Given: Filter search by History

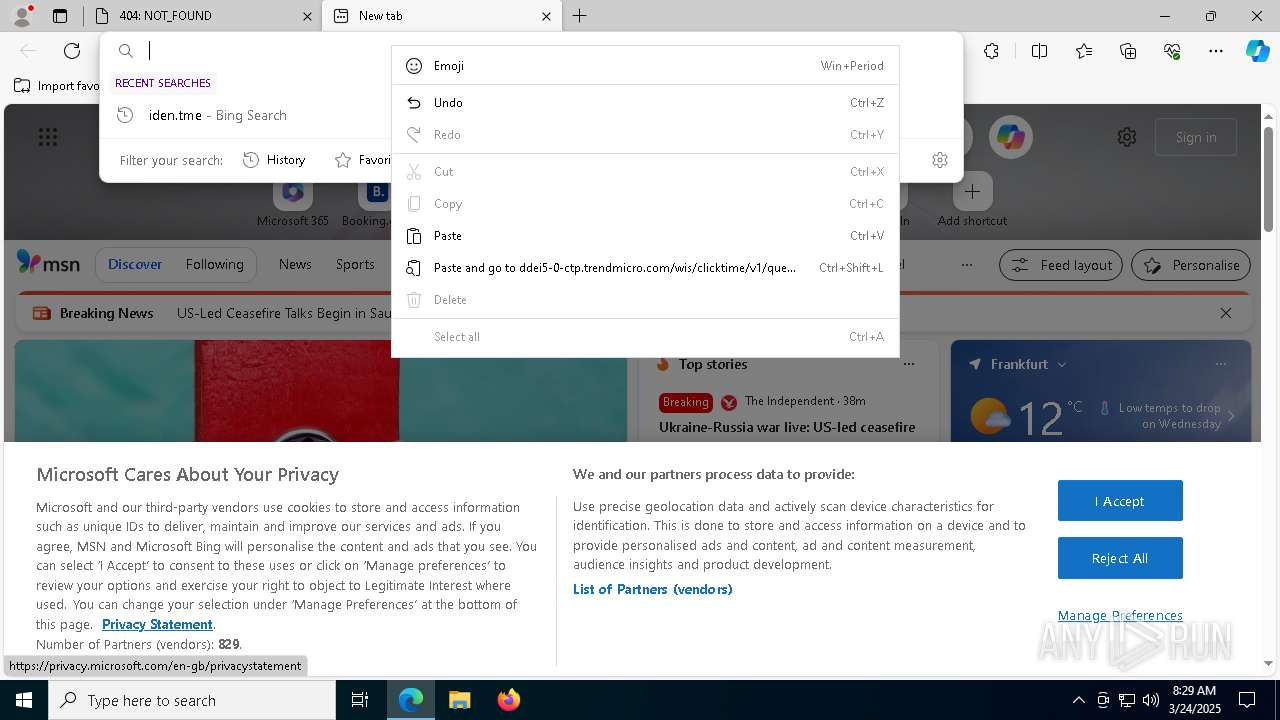Looking at the screenshot, I should (x=274, y=160).
